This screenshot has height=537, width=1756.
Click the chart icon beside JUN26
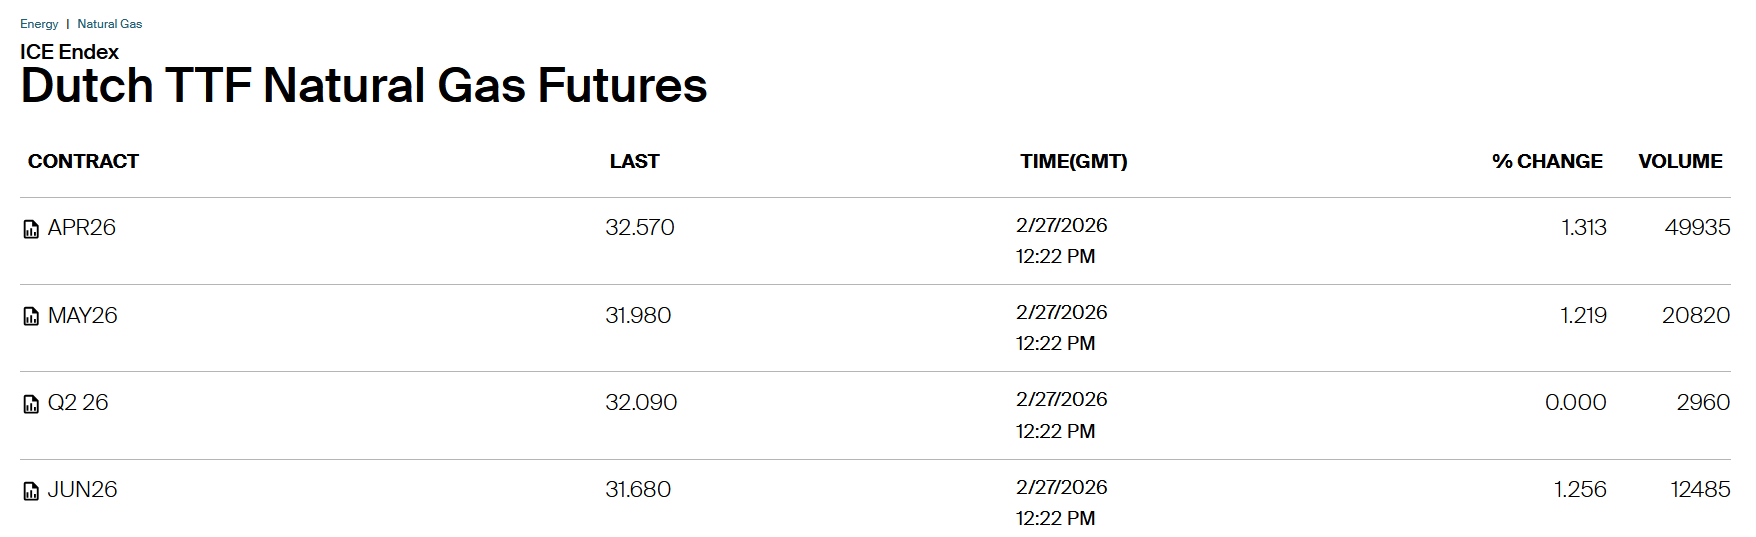coord(31,491)
